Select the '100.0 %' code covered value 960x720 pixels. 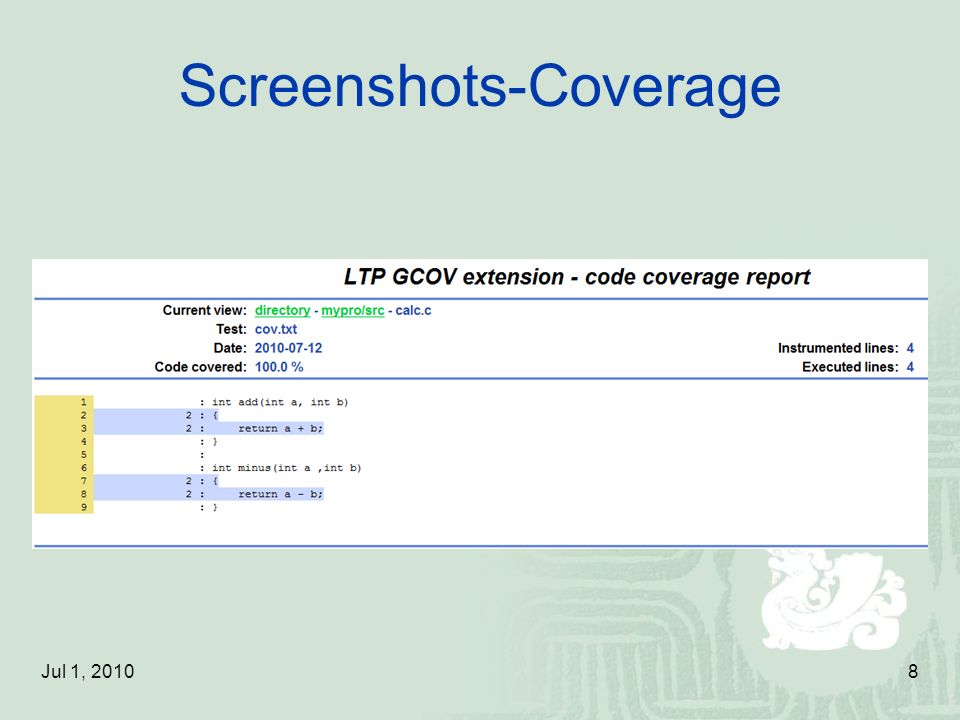coord(279,367)
